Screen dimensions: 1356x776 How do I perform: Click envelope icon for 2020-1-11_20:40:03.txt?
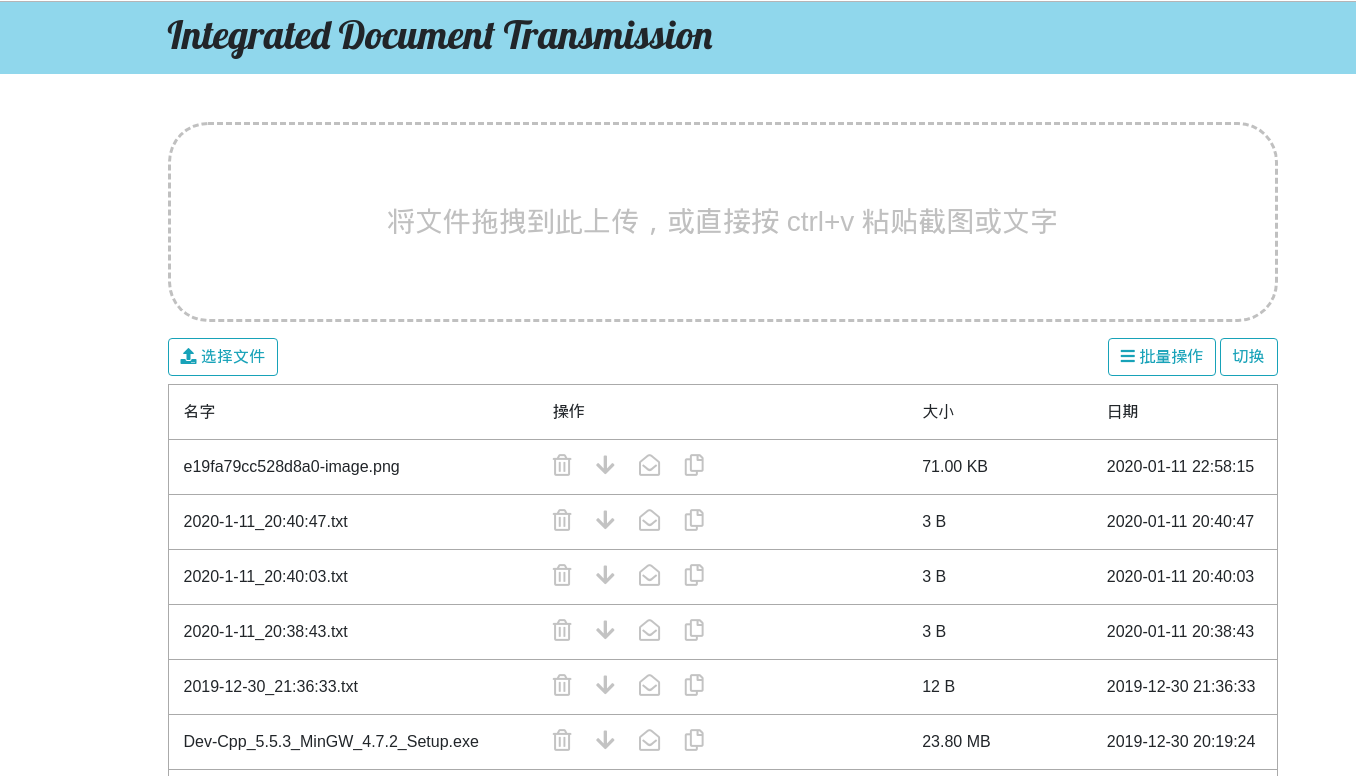649,576
